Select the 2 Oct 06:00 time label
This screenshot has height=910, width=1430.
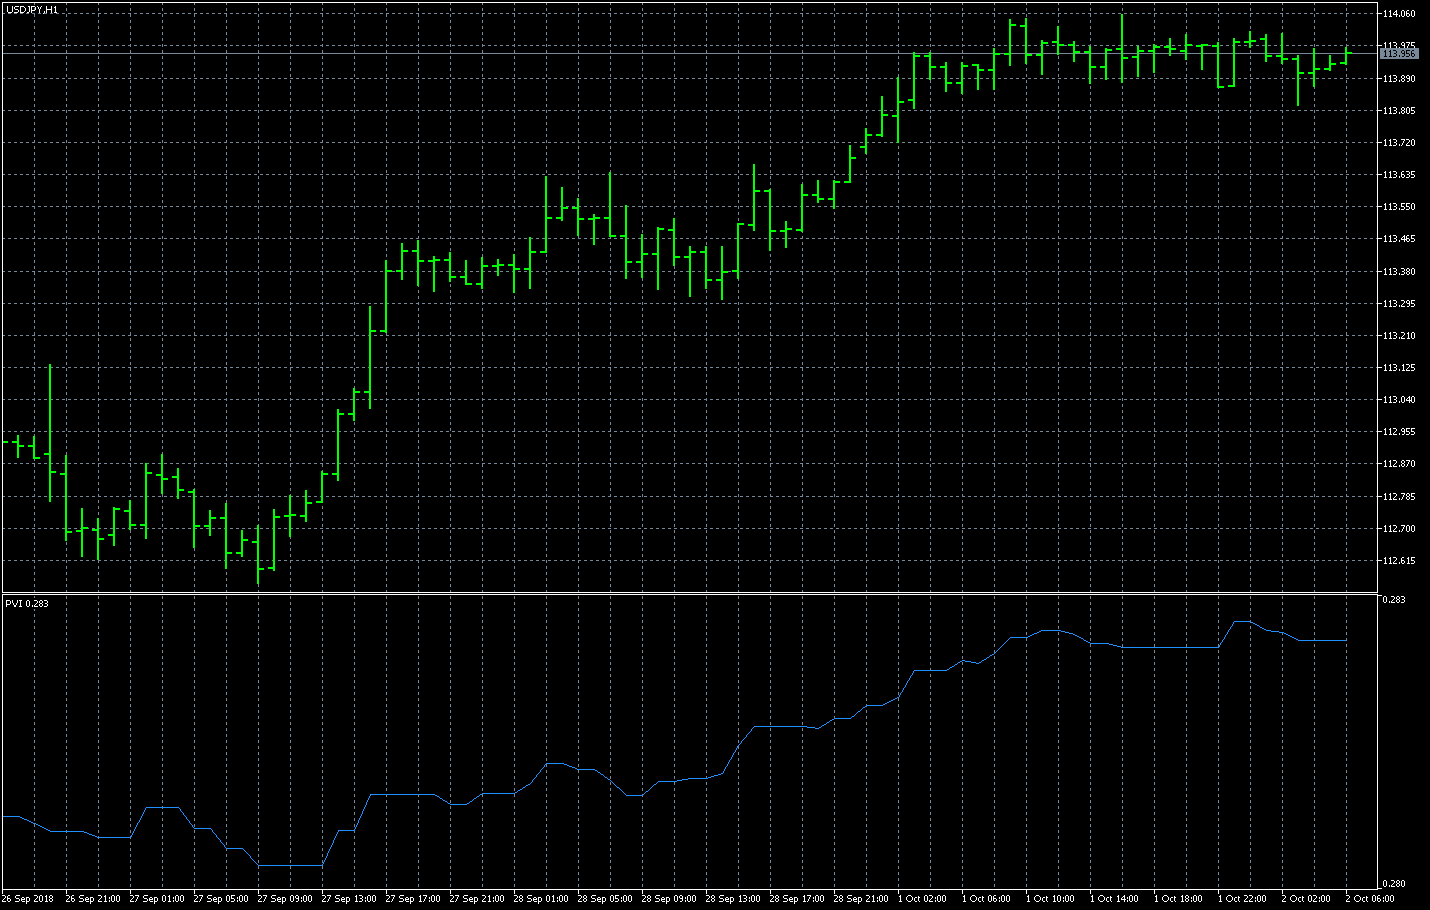(1370, 899)
